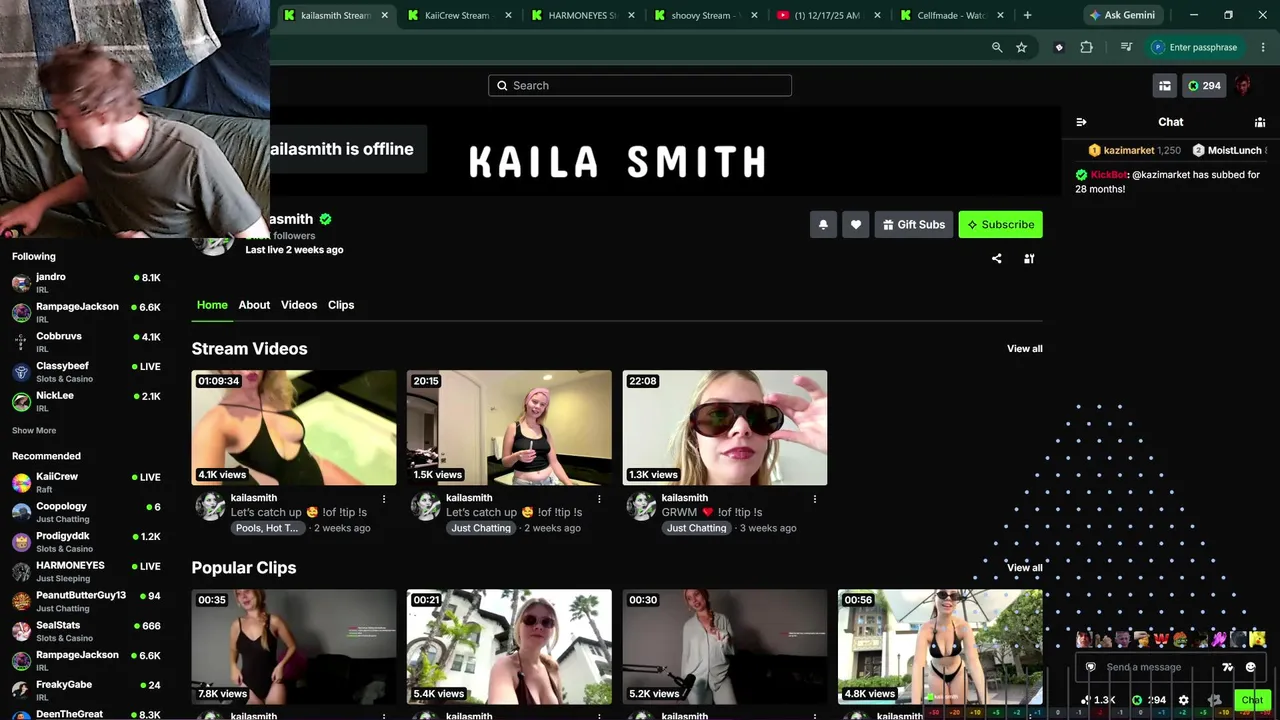Open options menu for the 01:09:34 video
Screen dimensions: 1280x720
pos(384,498)
